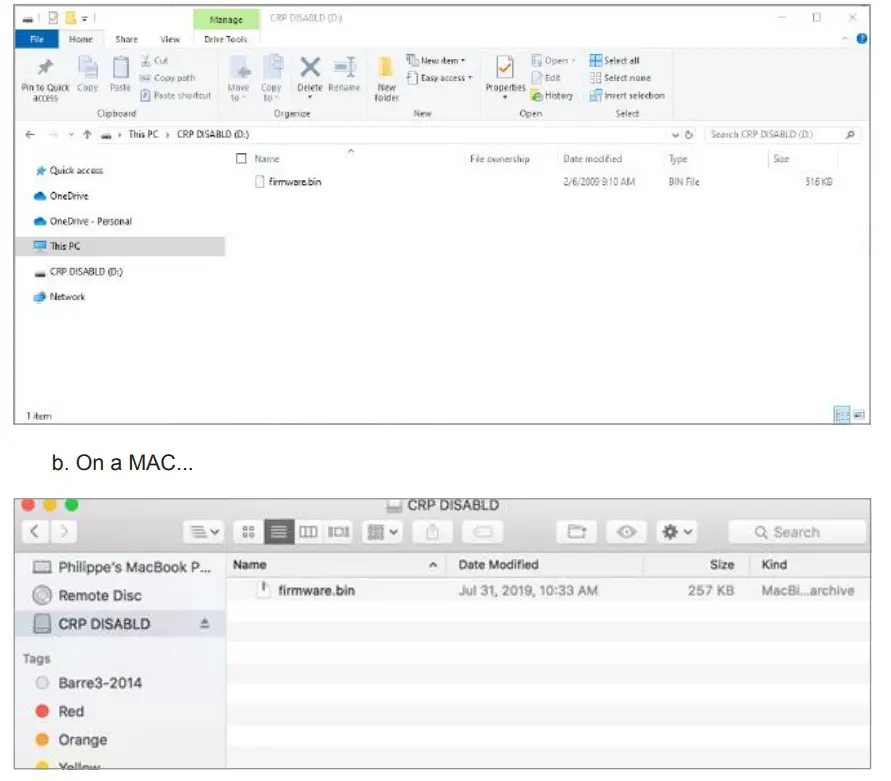Click the Paste icon in ribbon
Screen dimensions: 891x781
tap(120, 68)
